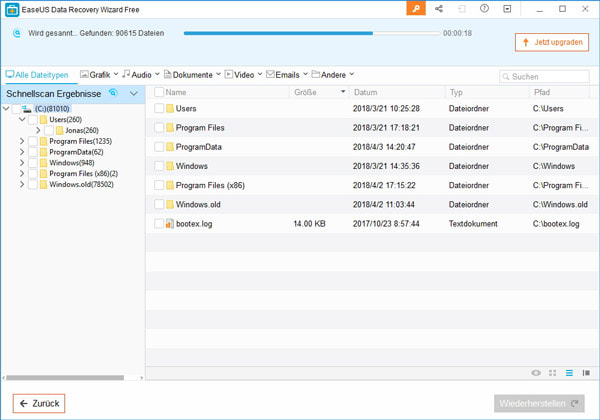The image size is (600, 420).
Task: Tick the checkbox for Users row
Action: click(159, 108)
